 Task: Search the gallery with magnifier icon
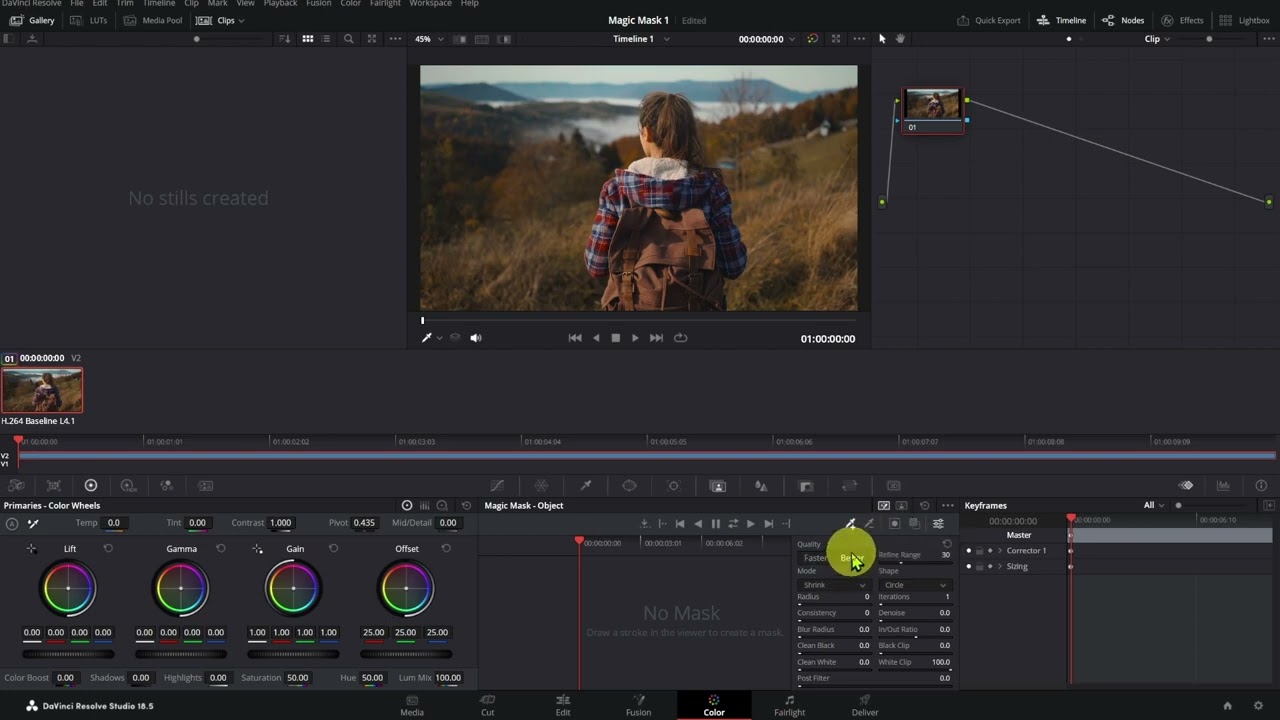coord(348,39)
